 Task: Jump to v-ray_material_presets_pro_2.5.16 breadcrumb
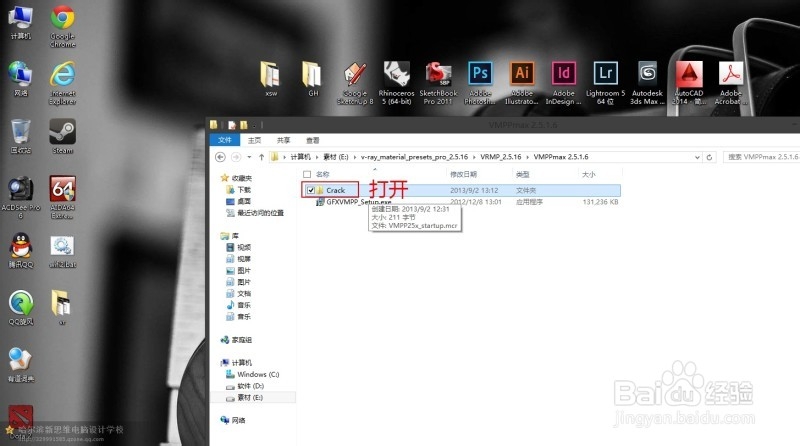[x=414, y=157]
